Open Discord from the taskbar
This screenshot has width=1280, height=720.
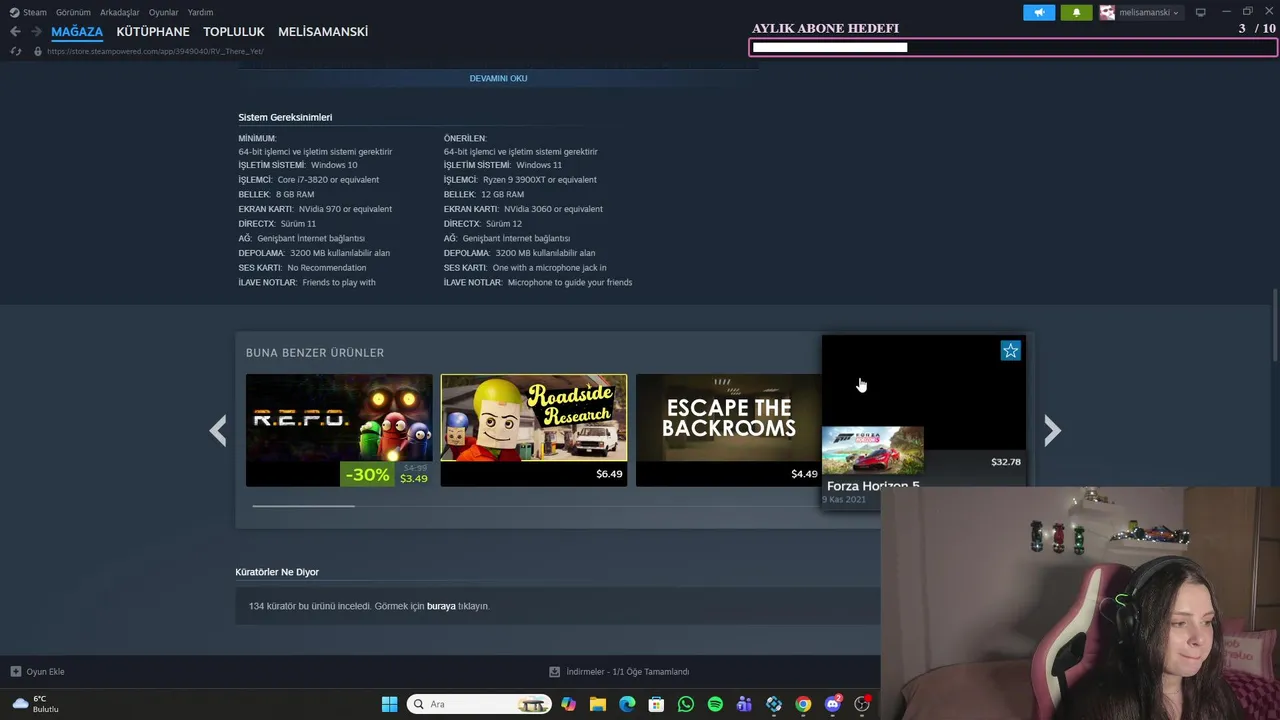[833, 704]
